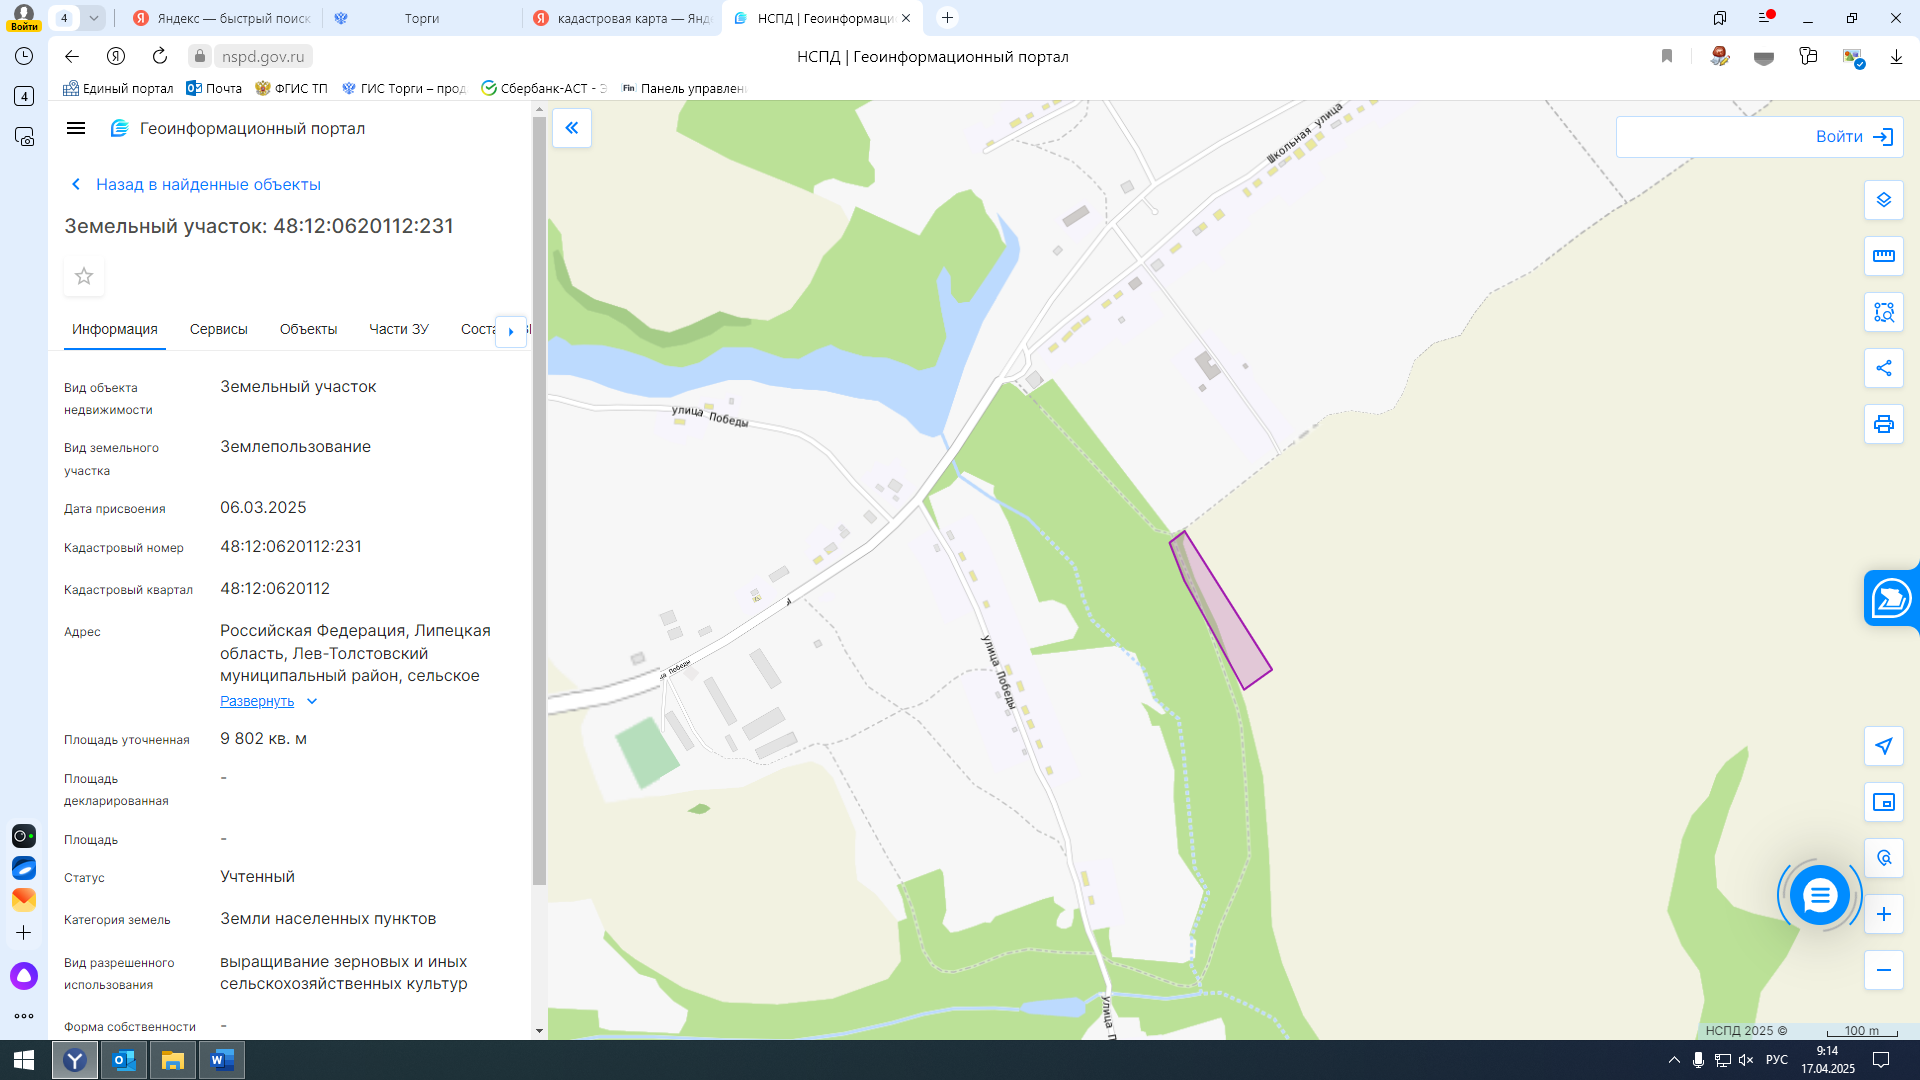
Task: Switch to the Объекты tab
Action: pyautogui.click(x=308, y=329)
